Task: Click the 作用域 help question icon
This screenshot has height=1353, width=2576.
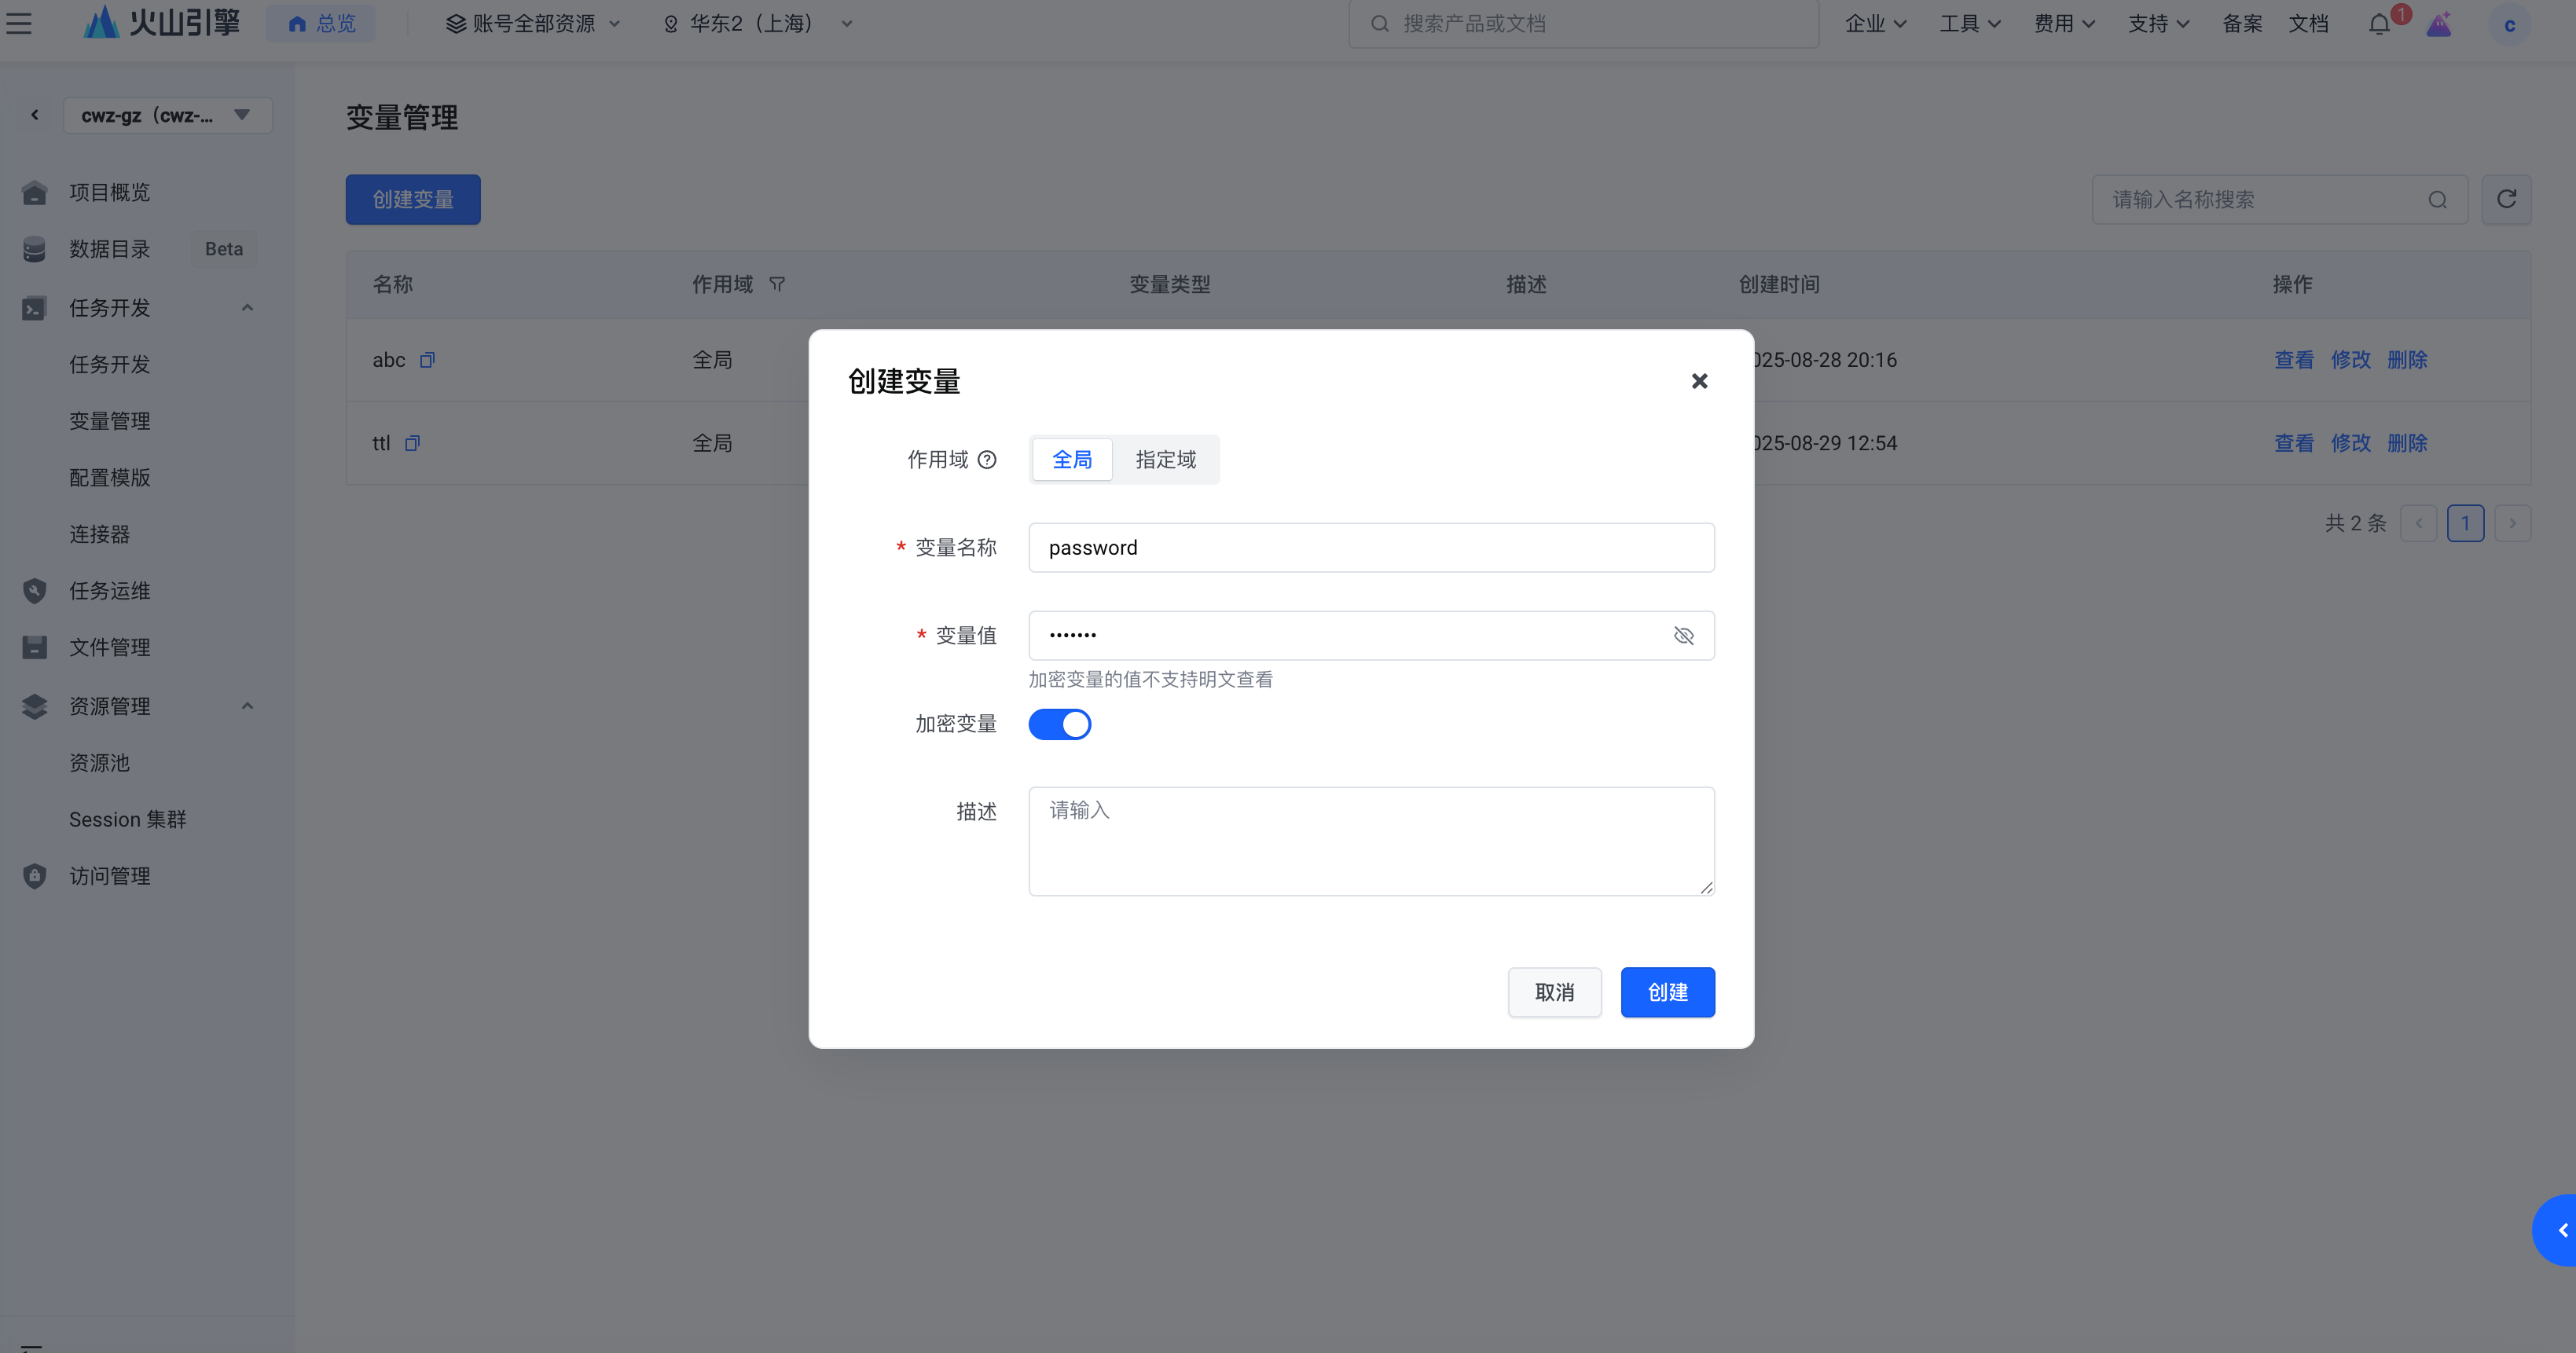Action: pos(987,460)
